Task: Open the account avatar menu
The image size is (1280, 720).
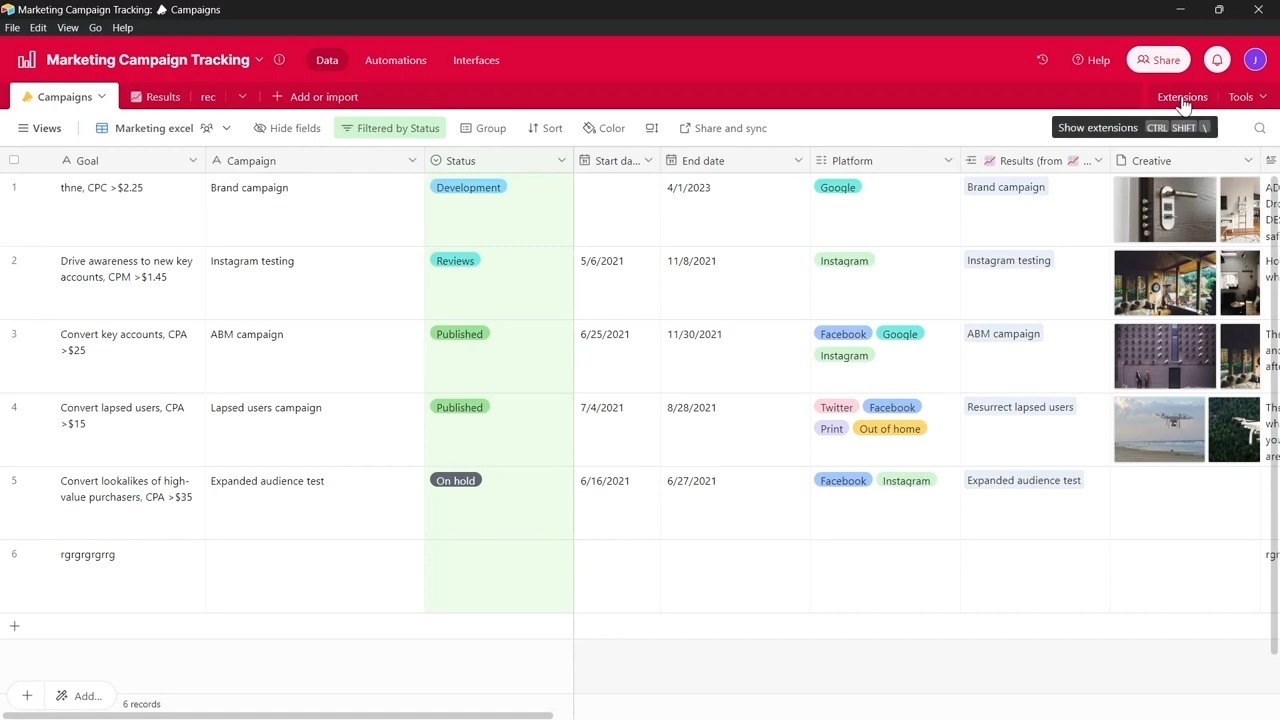Action: 1255,60
